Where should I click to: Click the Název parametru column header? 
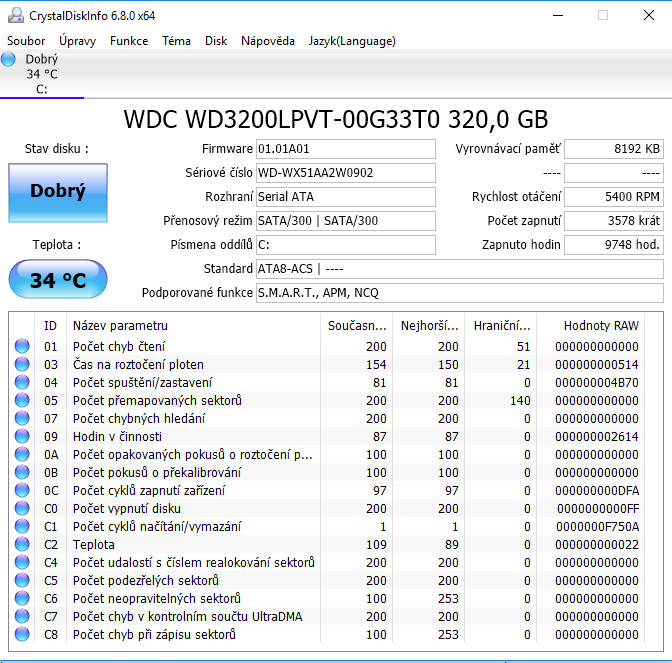193,326
